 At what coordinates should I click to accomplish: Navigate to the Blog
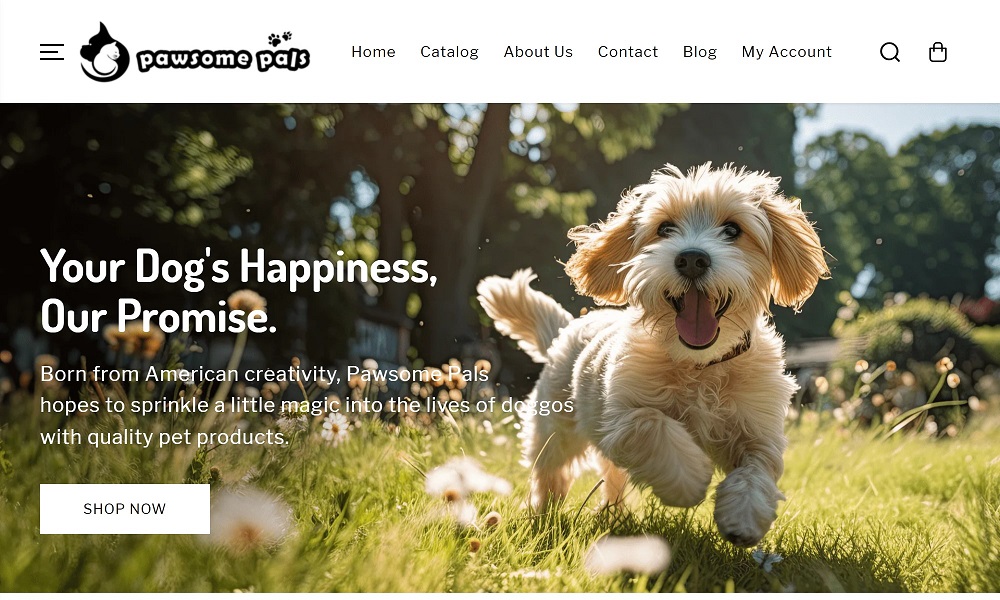point(700,52)
